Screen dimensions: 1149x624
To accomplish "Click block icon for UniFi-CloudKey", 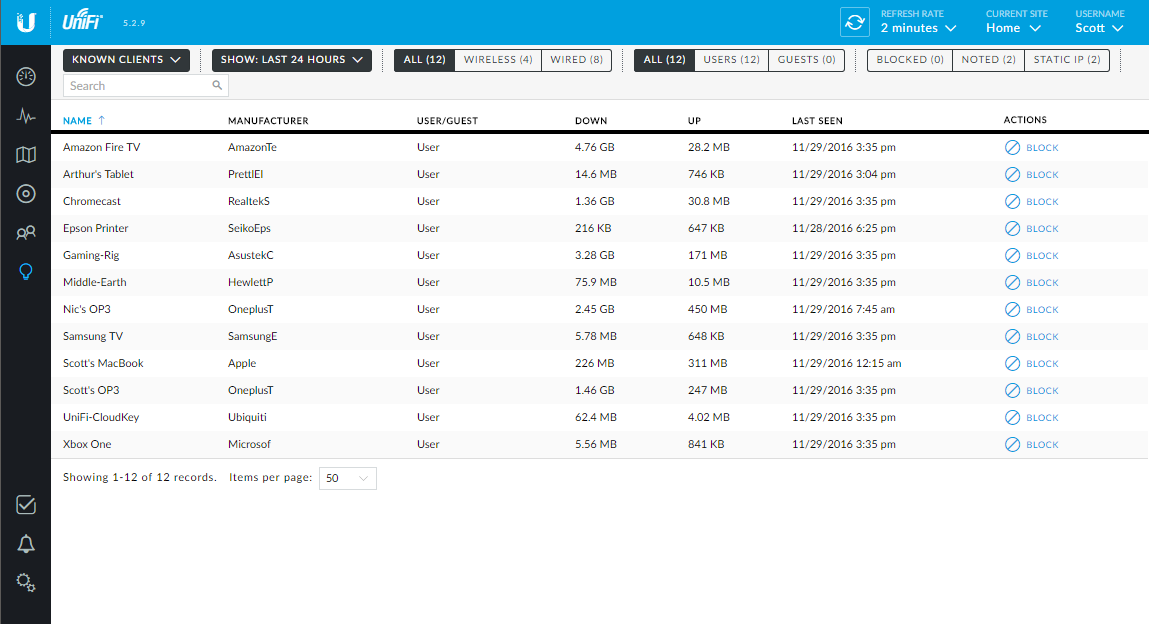I will [x=1012, y=417].
